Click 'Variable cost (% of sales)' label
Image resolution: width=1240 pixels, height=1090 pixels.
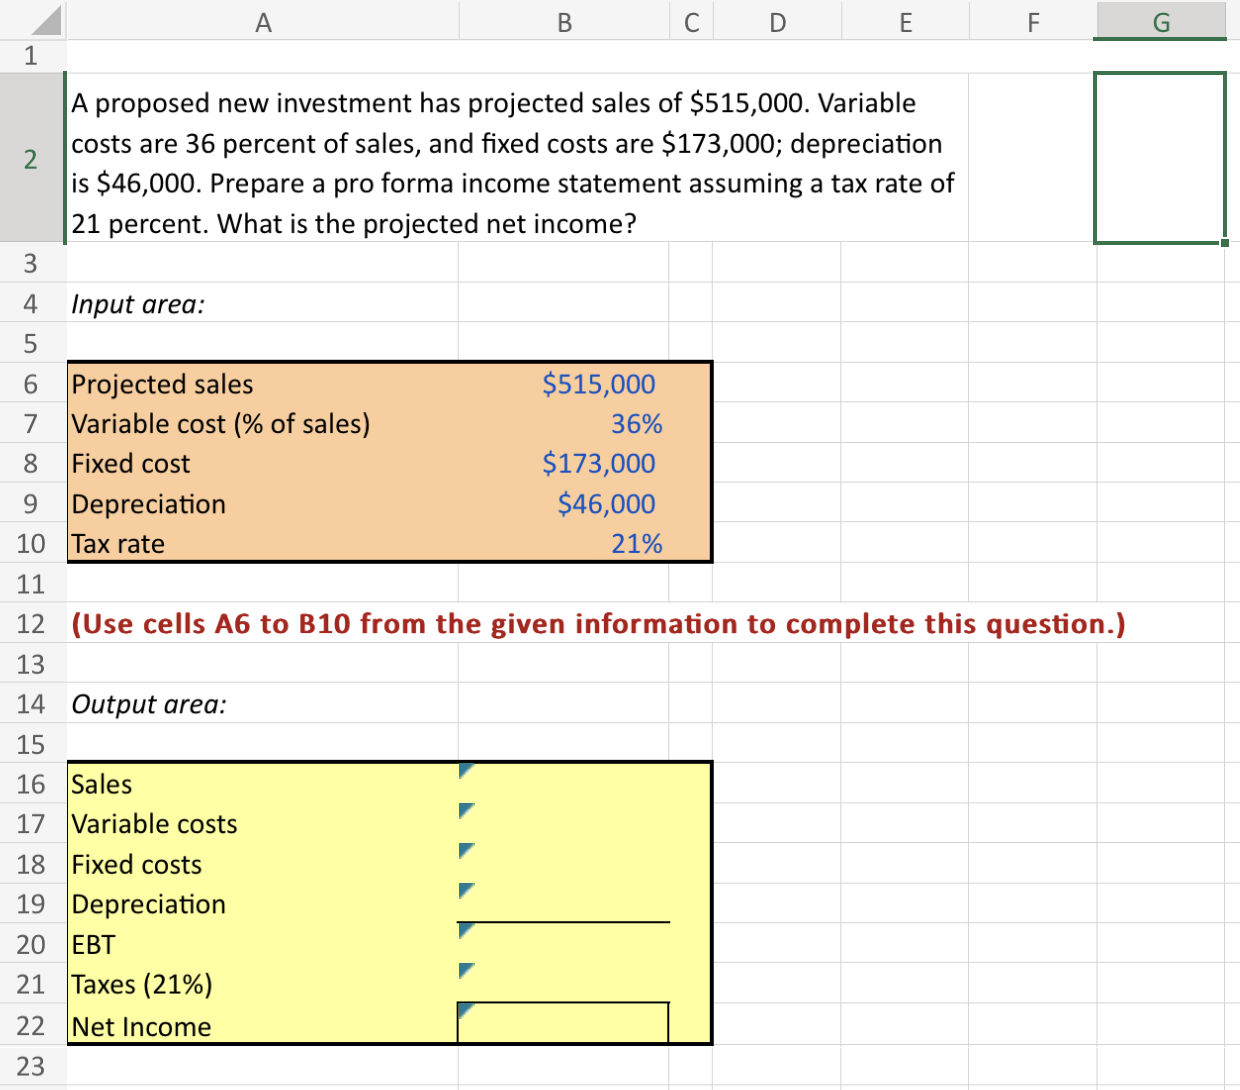point(220,424)
